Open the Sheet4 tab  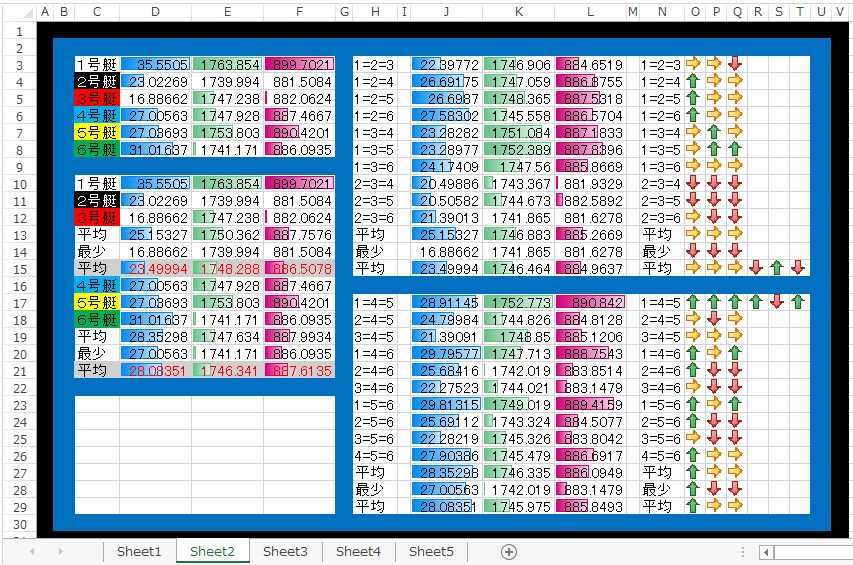(358, 551)
